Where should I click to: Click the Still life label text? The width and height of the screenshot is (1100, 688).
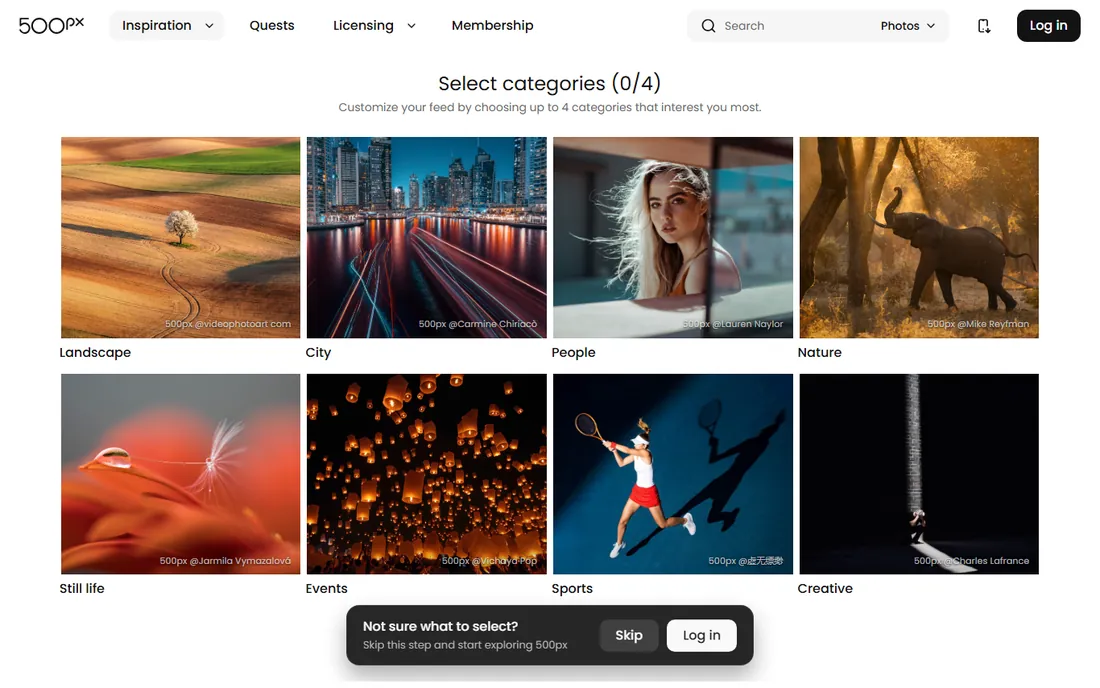tap(81, 588)
